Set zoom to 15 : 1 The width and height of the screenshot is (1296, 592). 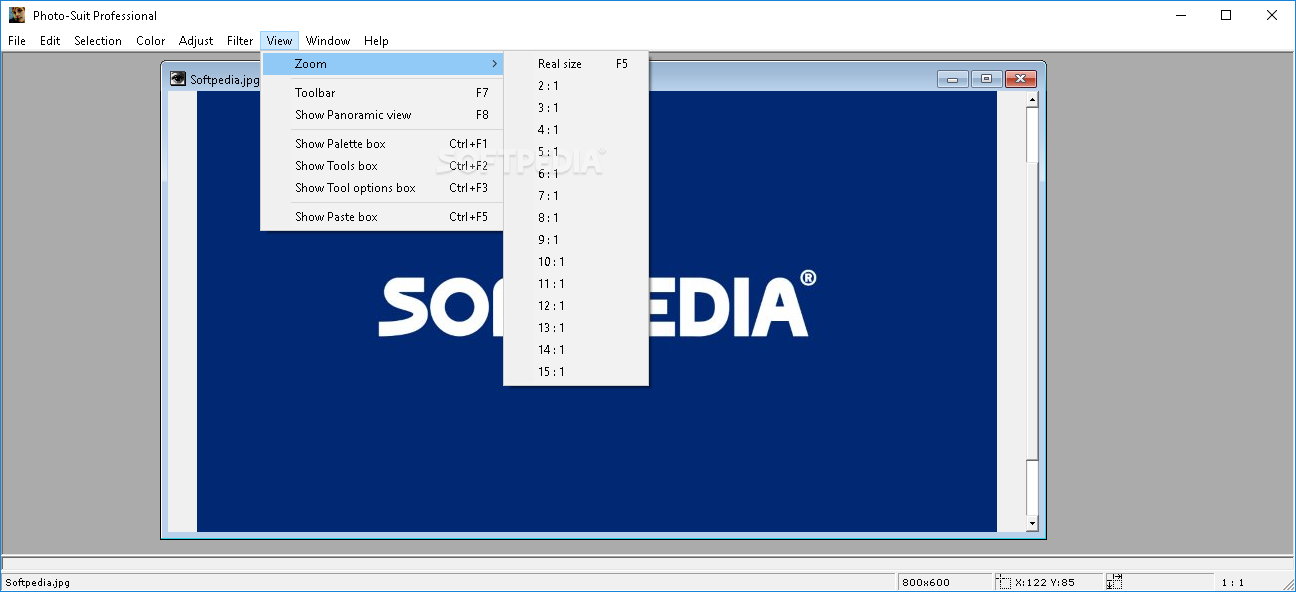pos(576,372)
